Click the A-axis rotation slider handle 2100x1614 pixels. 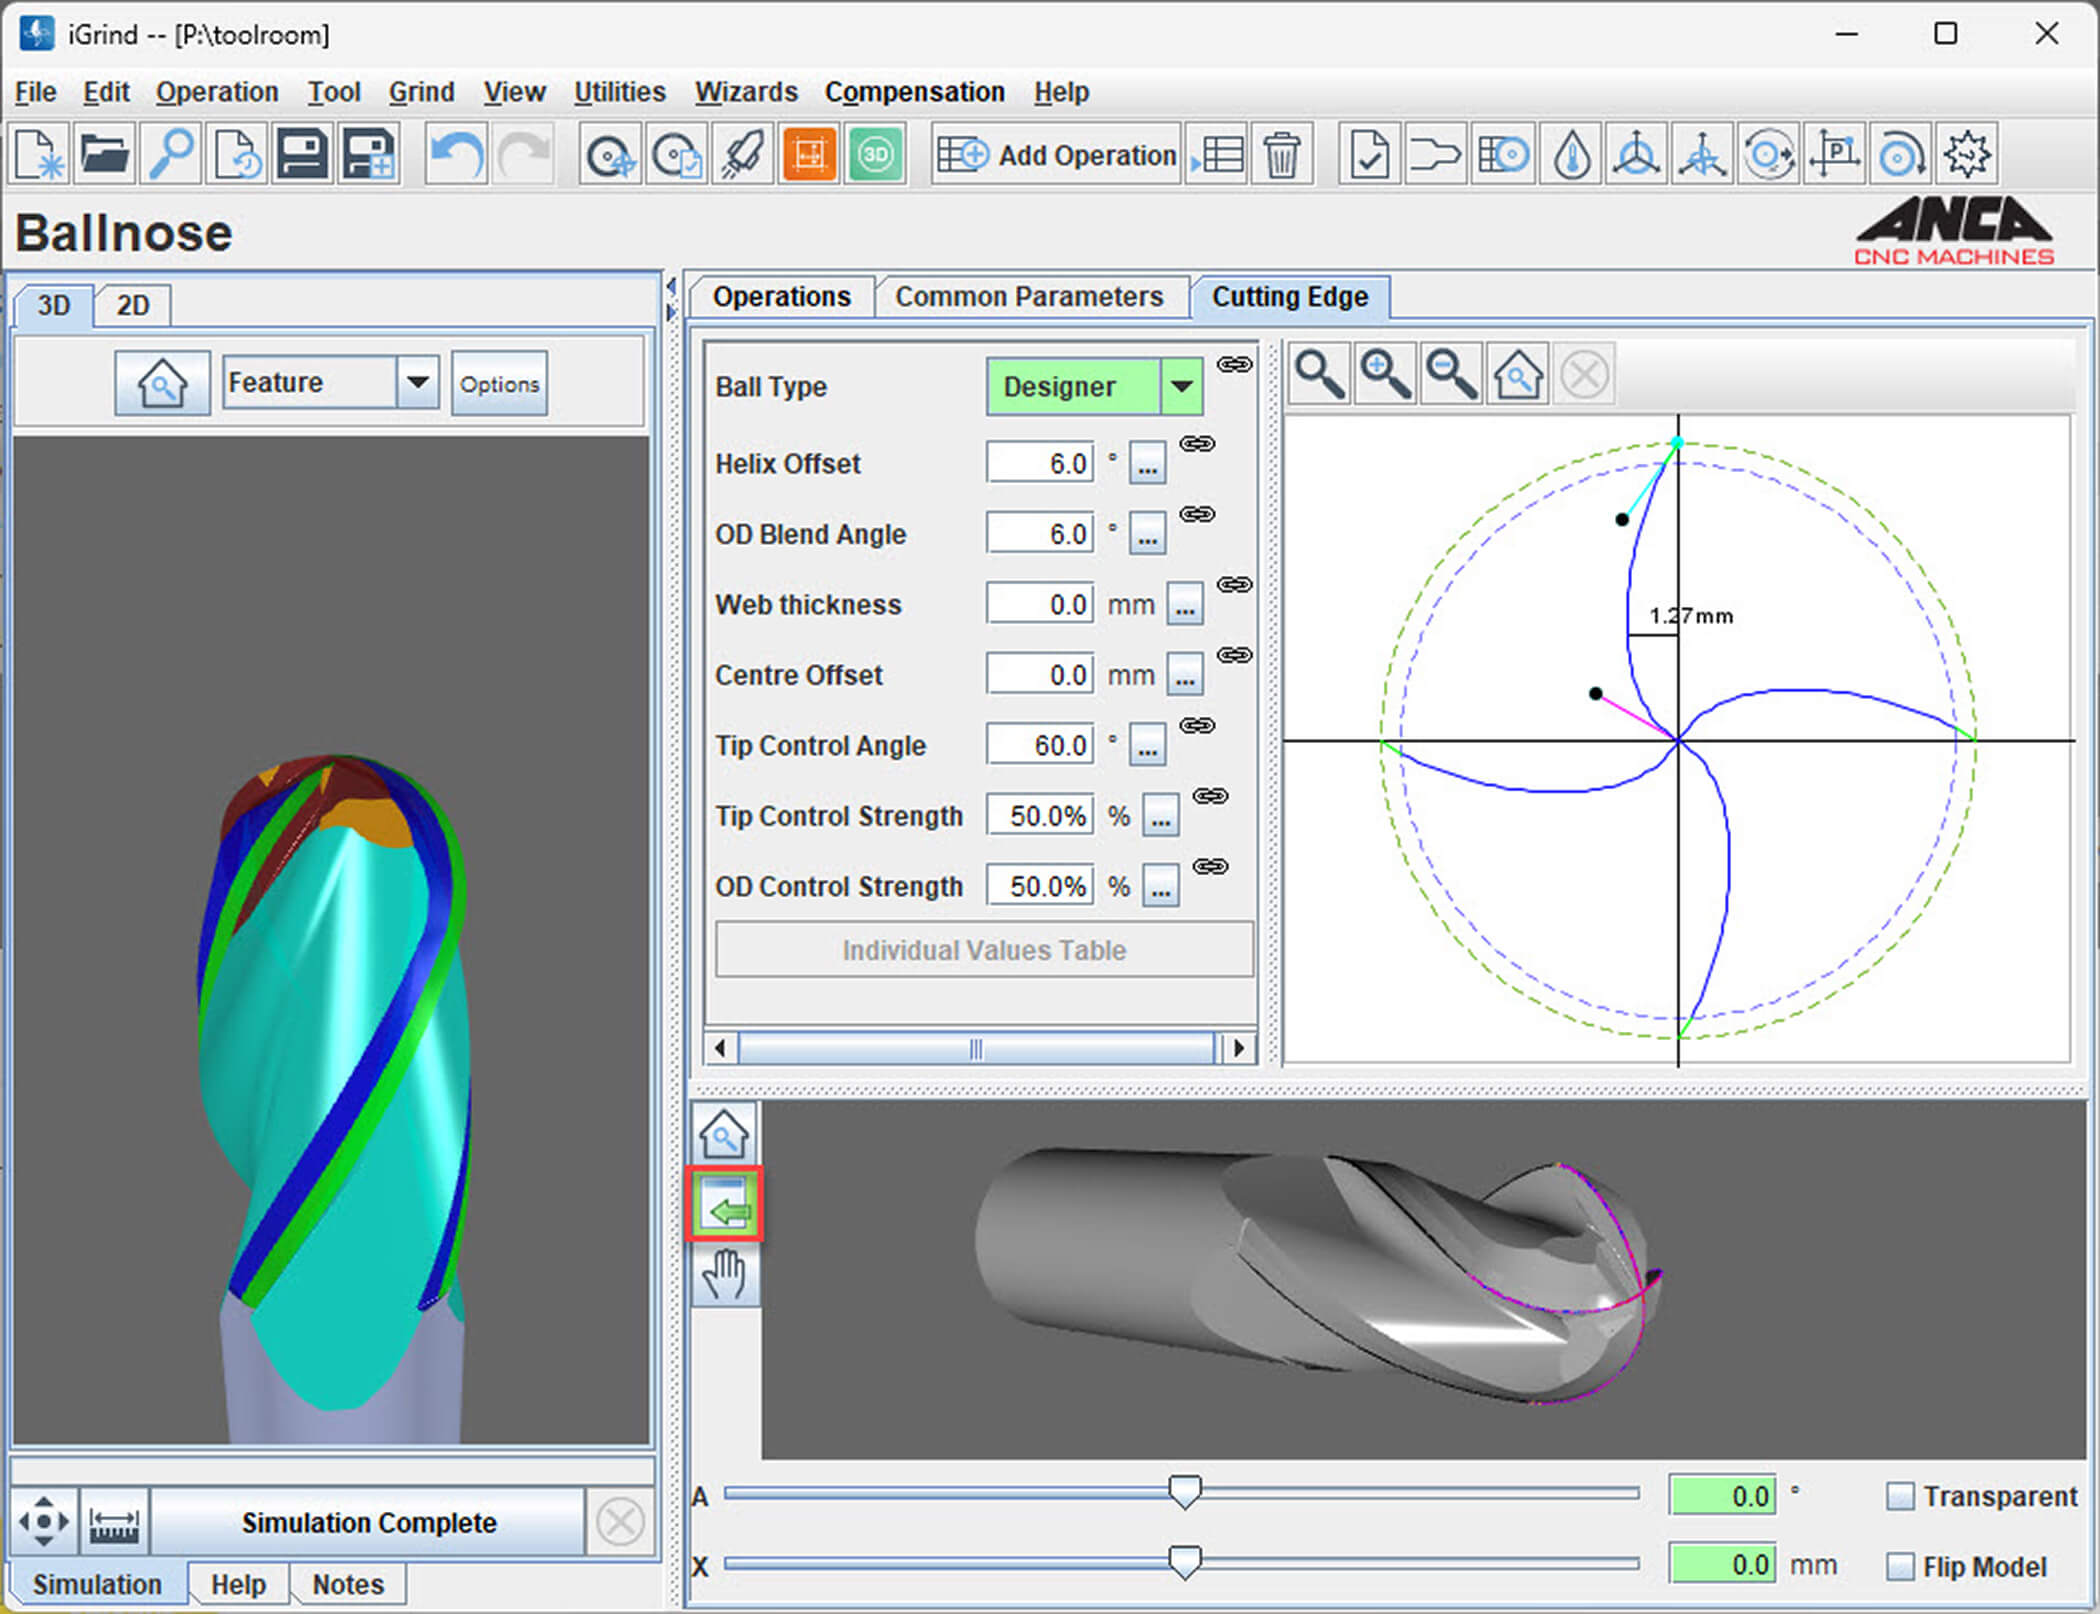(1185, 1492)
